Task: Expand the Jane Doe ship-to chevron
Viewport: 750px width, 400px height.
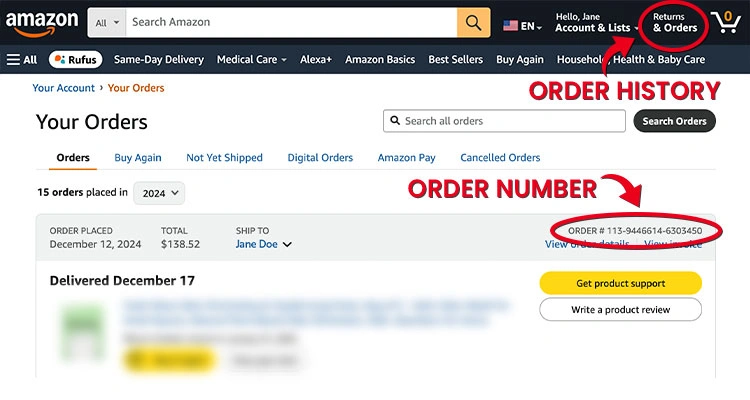Action: pos(287,244)
